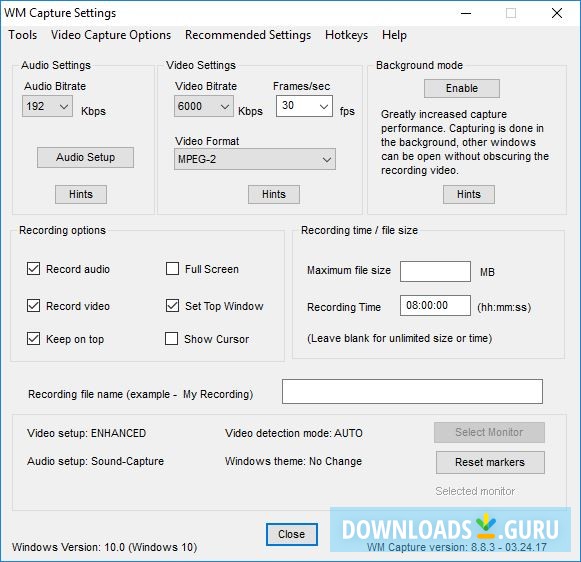
Task: Minimize the WM Capture Settings window
Action: 466,13
